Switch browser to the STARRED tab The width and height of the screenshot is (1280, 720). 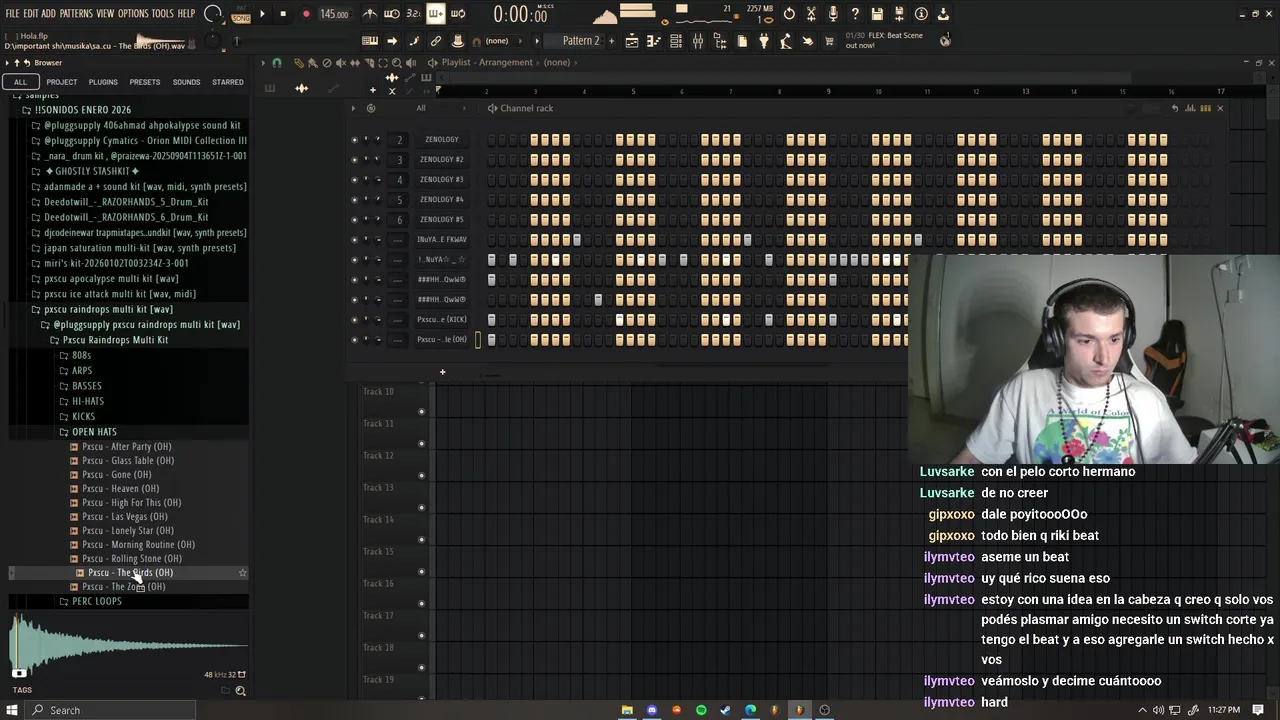coord(227,82)
